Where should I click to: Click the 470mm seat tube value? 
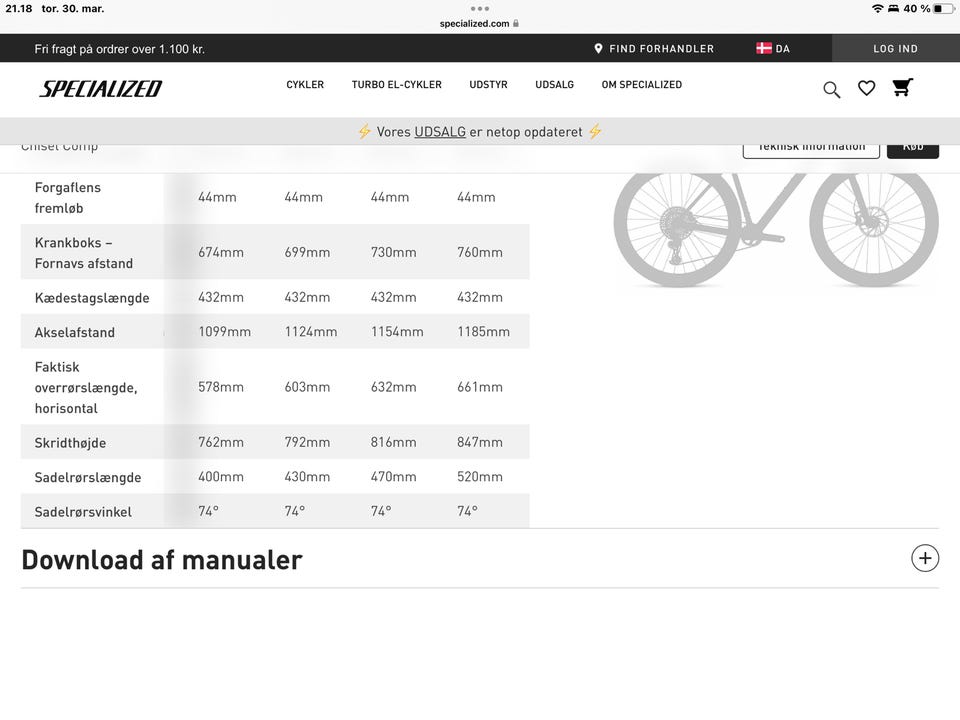pos(394,477)
